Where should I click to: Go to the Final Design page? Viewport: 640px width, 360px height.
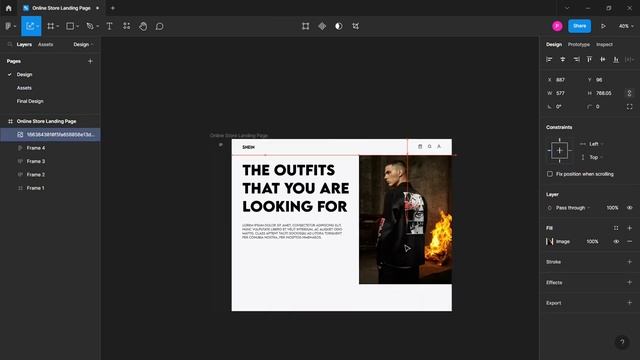tap(30, 101)
